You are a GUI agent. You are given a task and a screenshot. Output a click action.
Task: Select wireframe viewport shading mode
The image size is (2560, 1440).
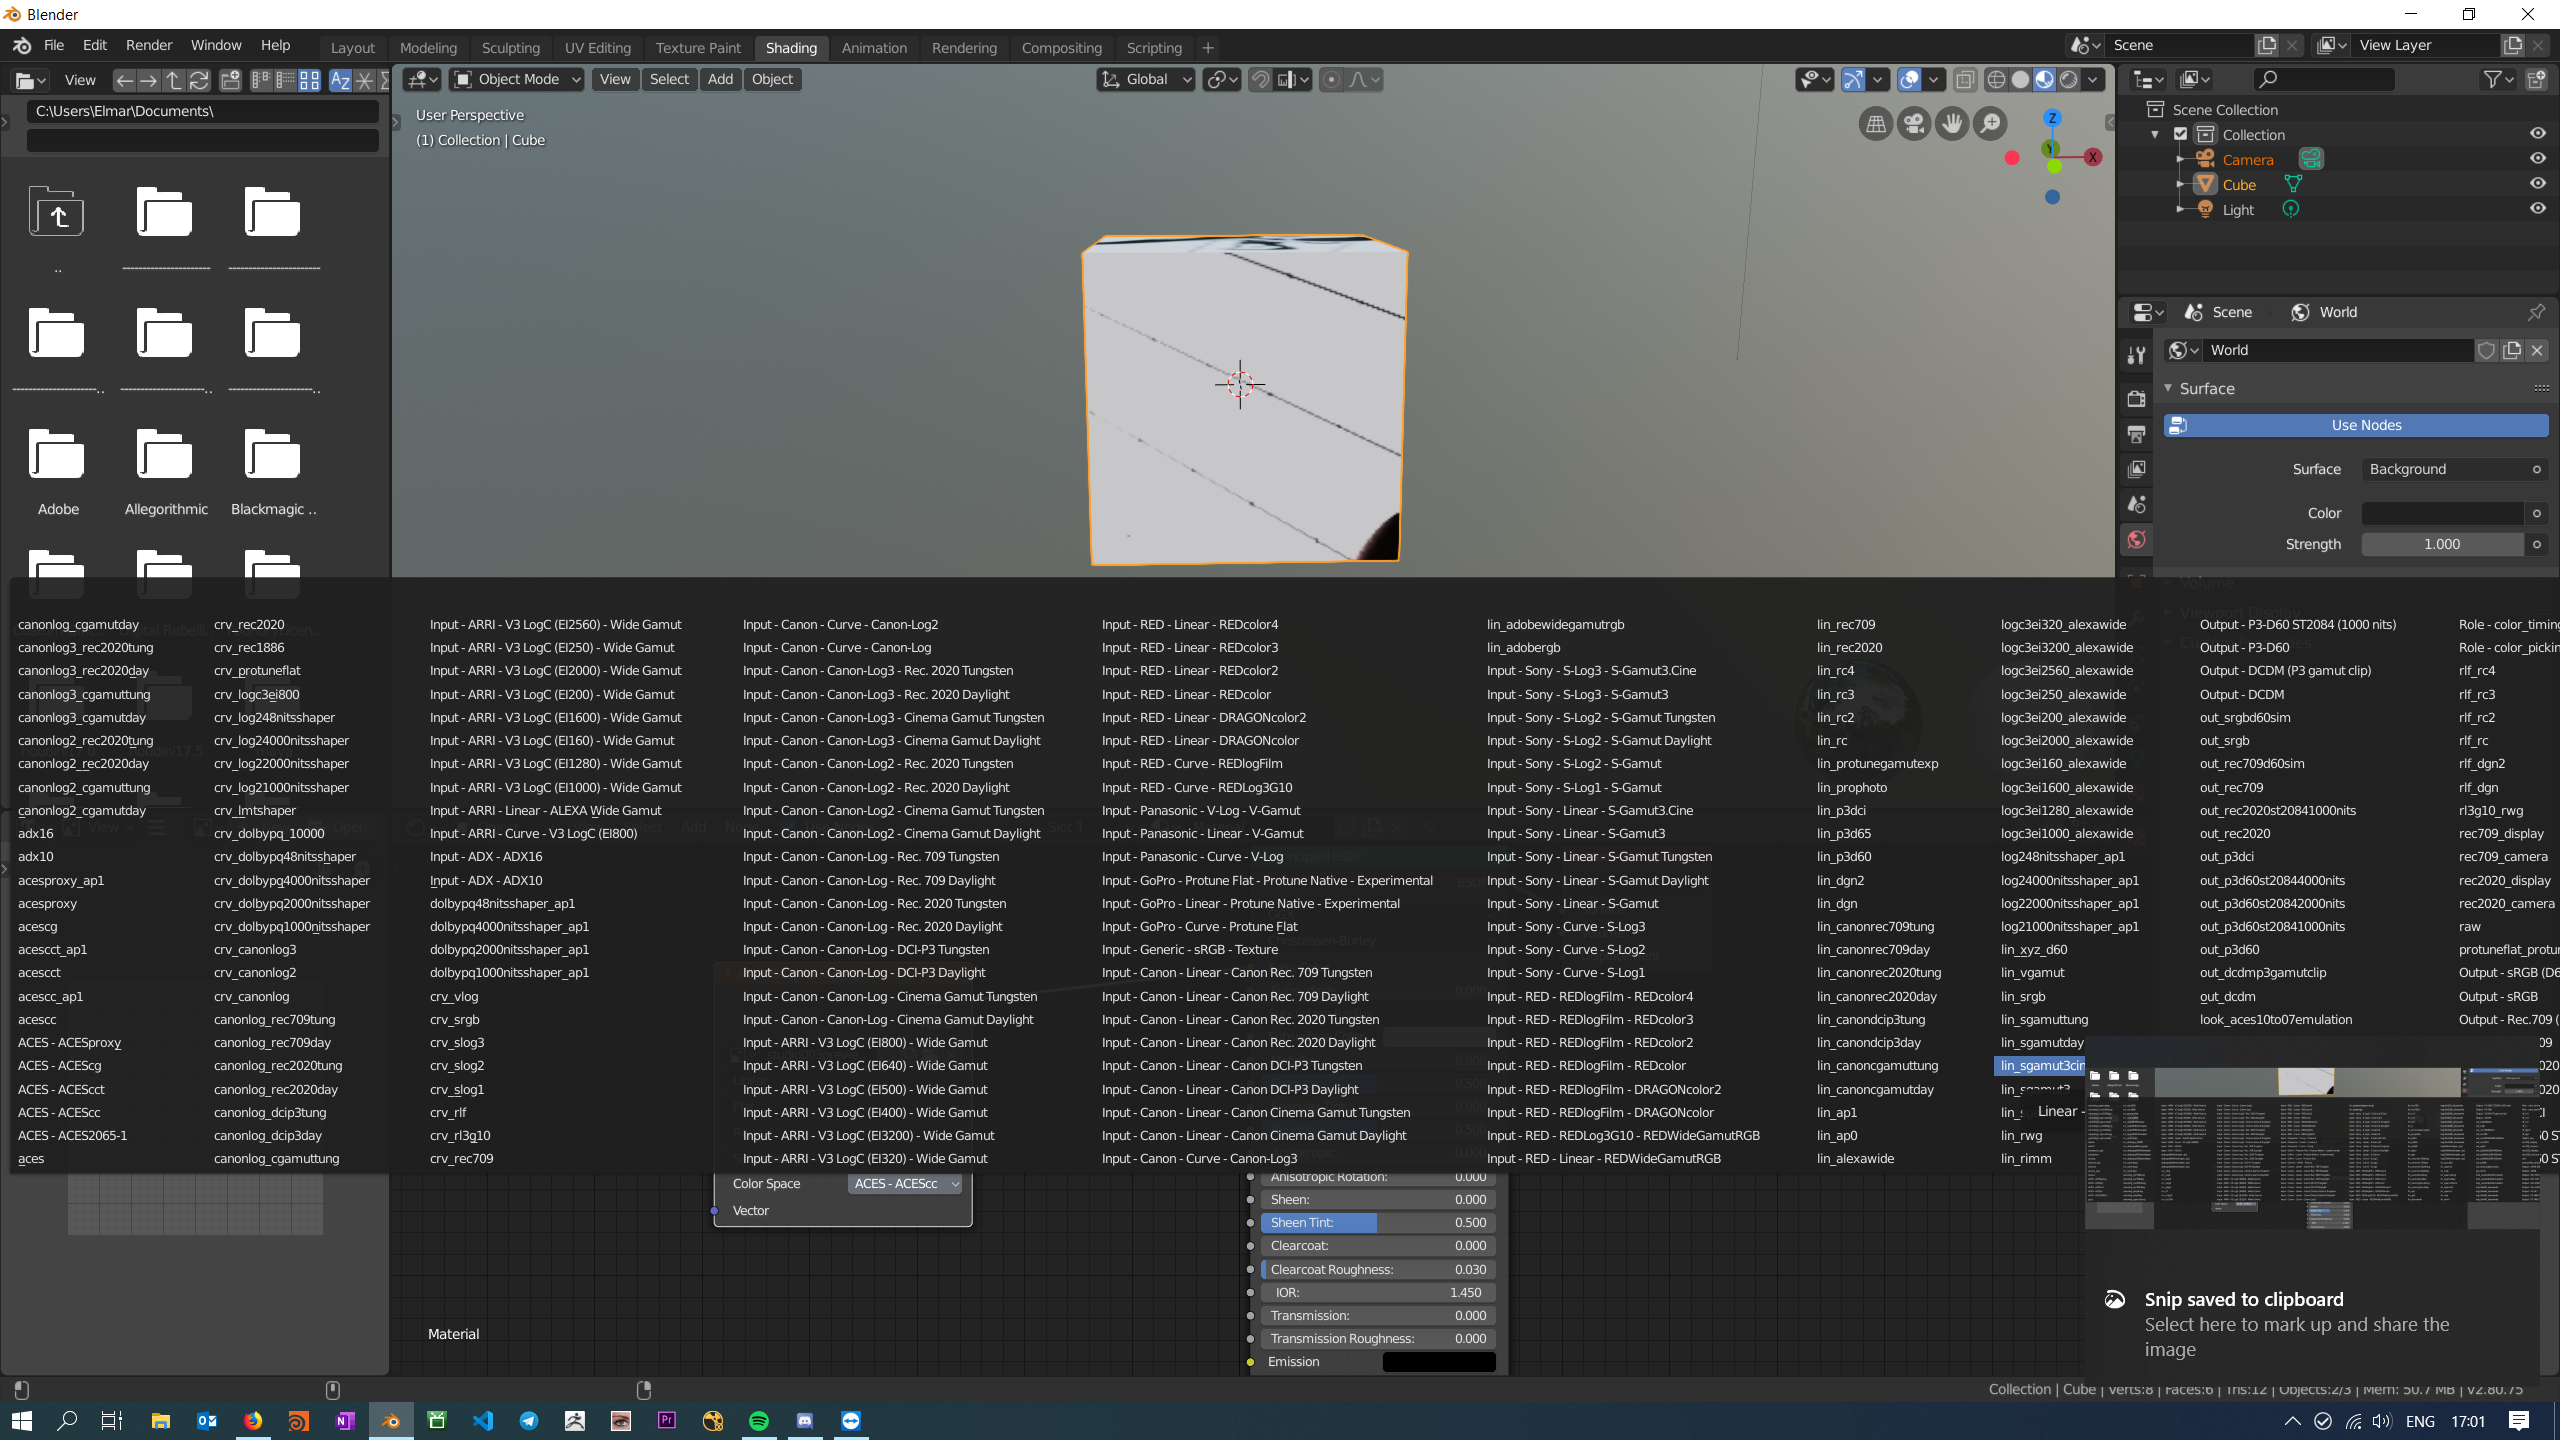pos(1996,80)
